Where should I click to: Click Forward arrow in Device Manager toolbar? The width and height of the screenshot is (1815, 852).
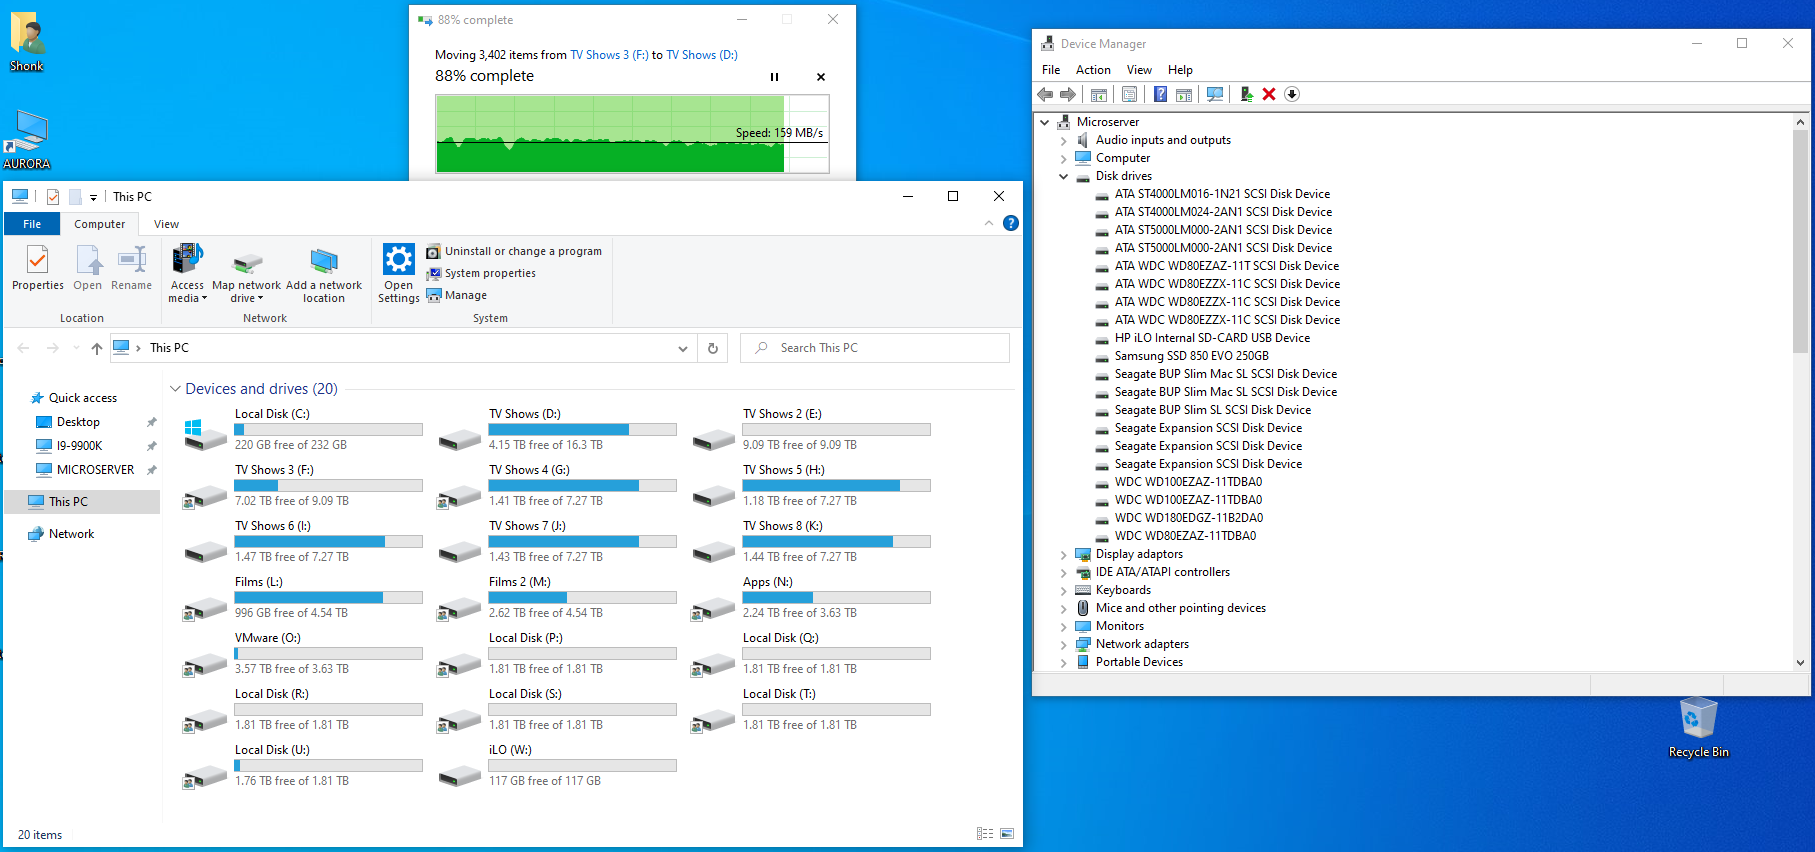coord(1068,94)
